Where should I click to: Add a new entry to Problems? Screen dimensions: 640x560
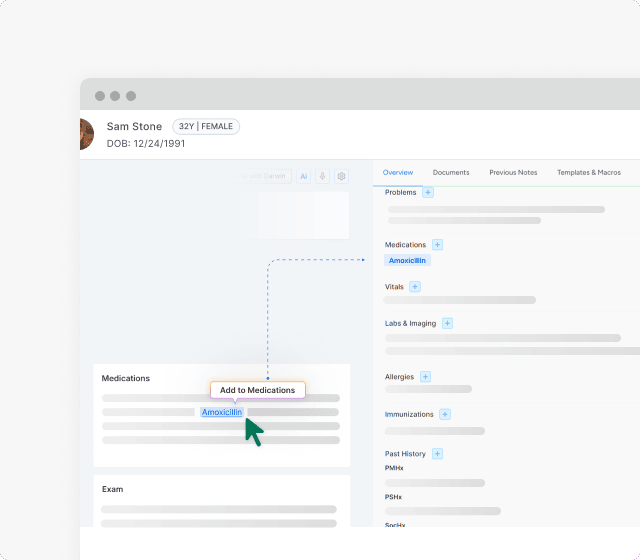[x=428, y=192]
